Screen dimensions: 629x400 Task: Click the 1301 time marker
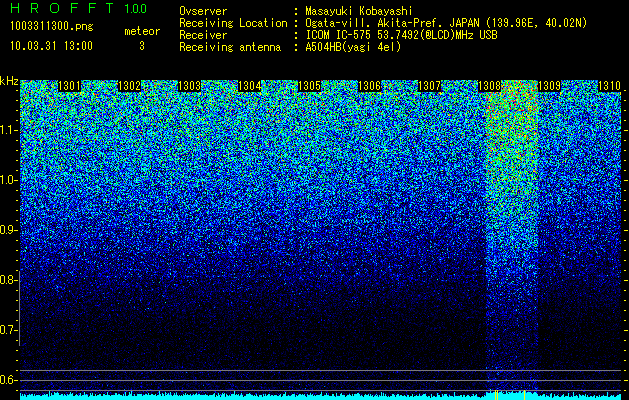69,86
